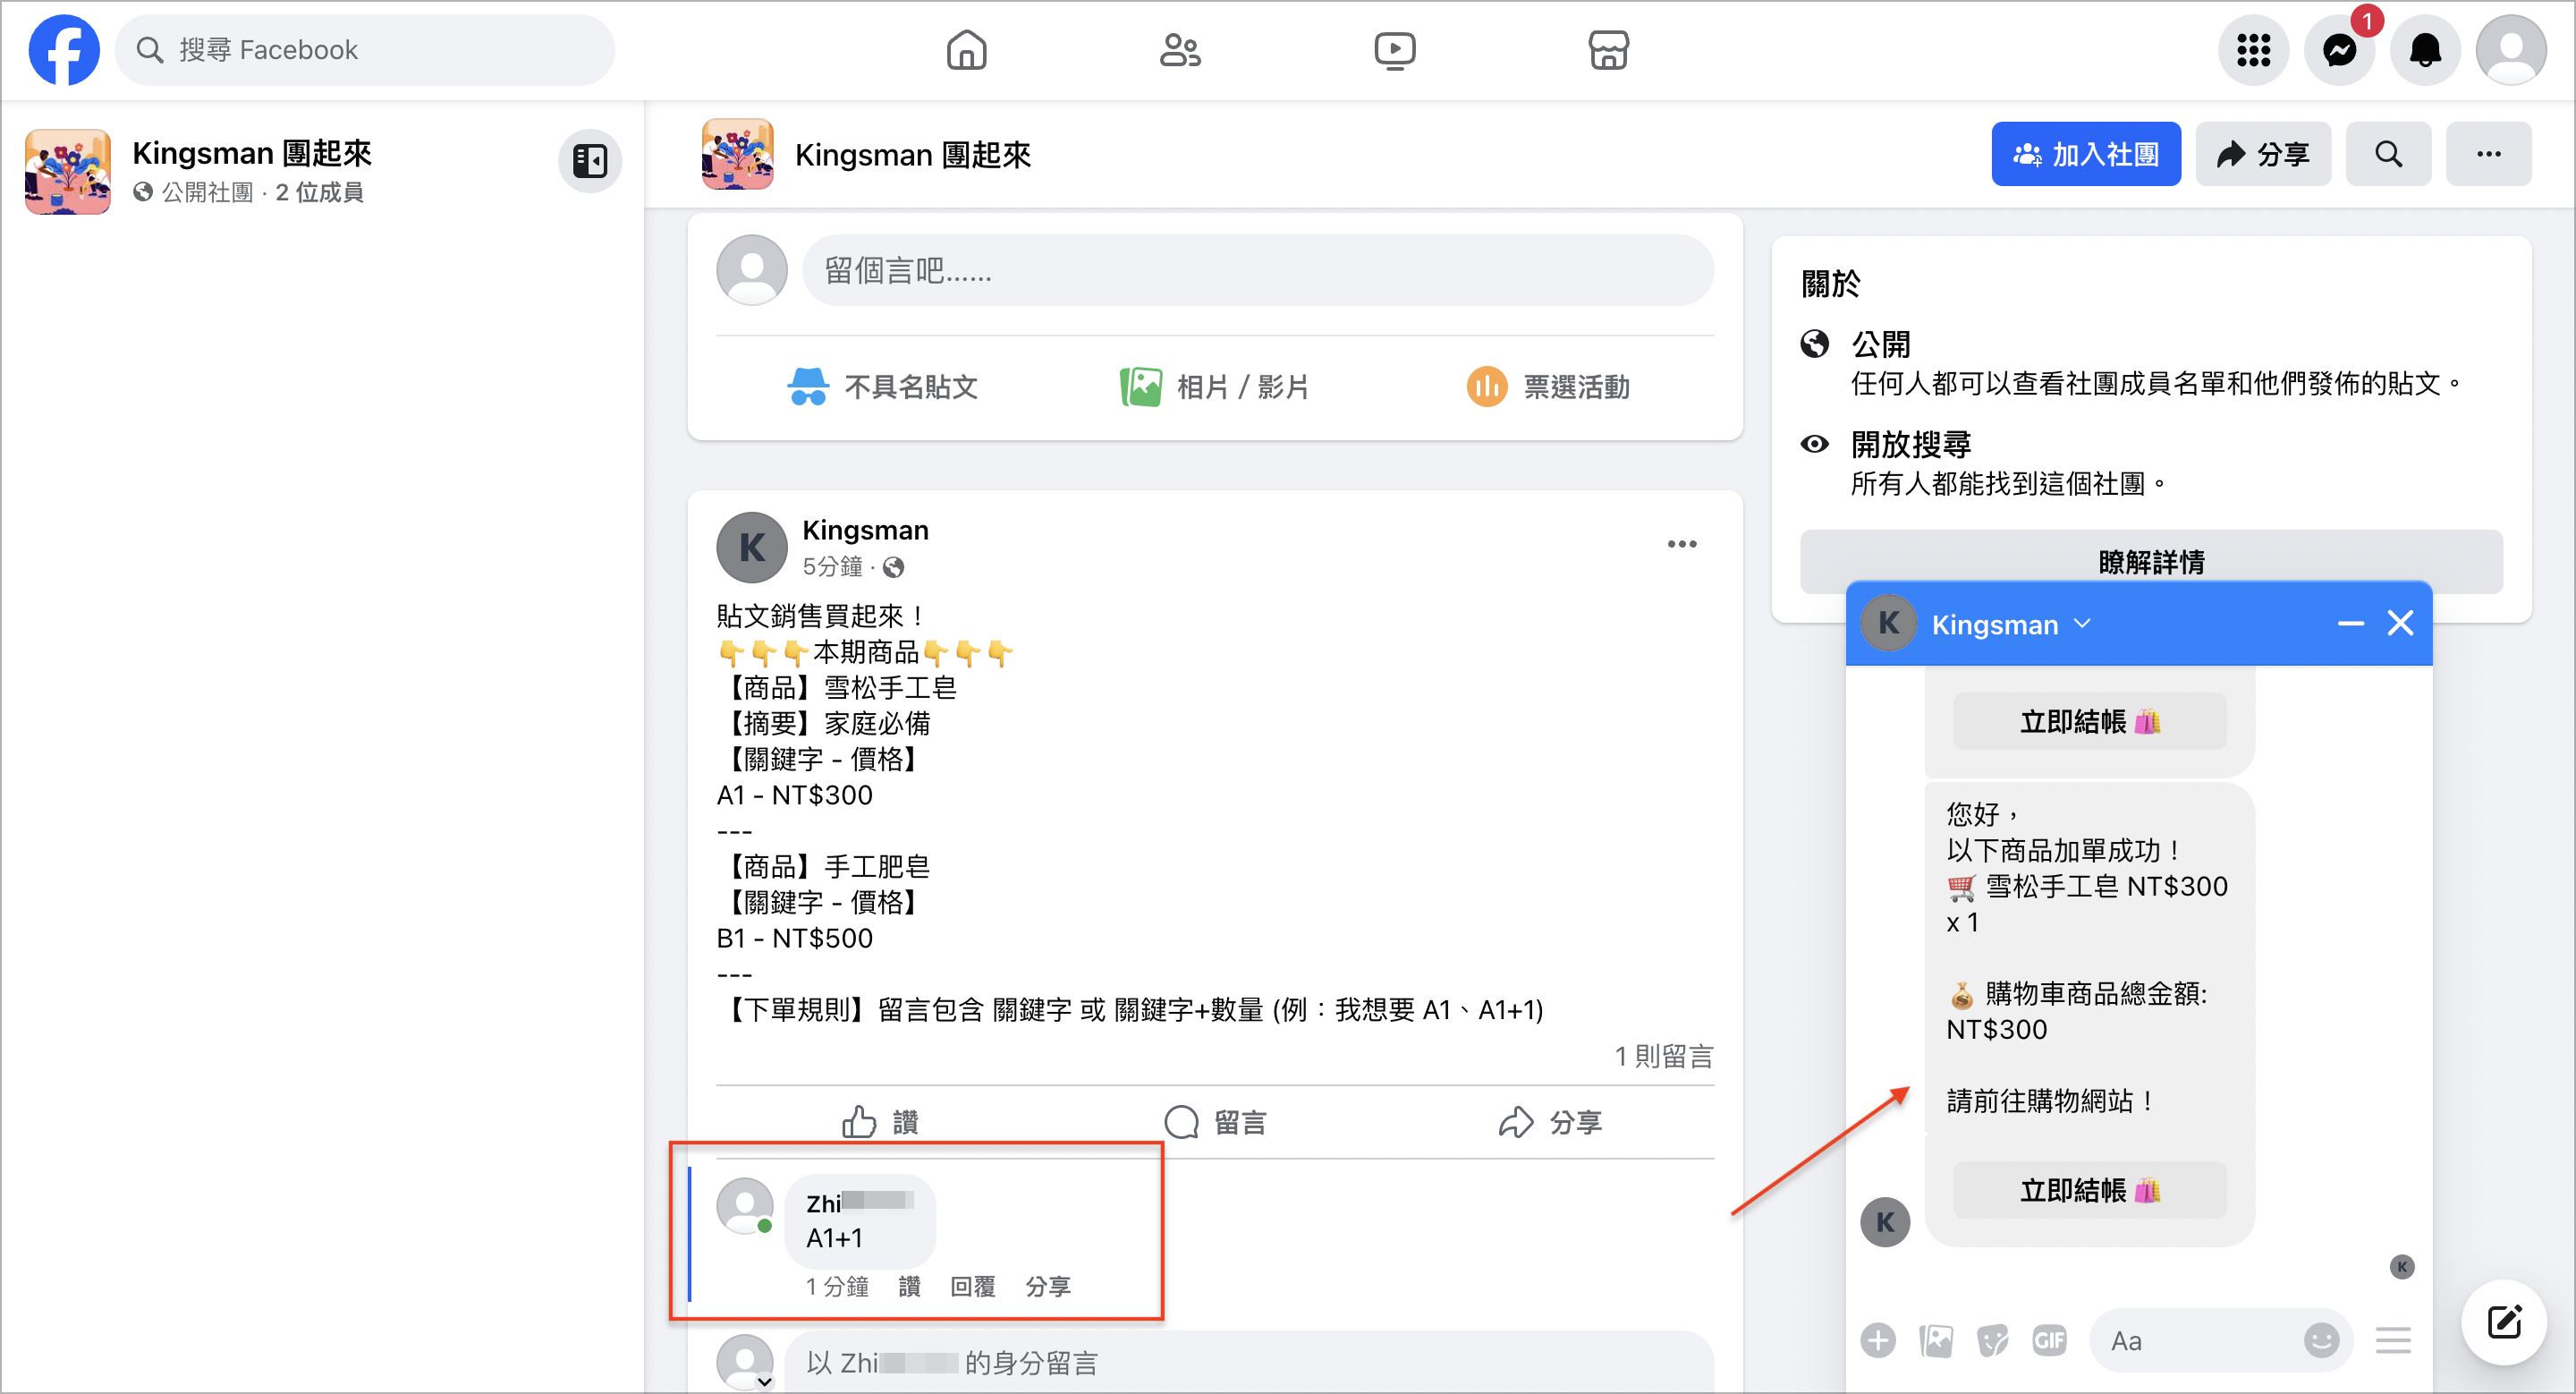The height and width of the screenshot is (1394, 2576).
Task: Click the 開放搜尋 visibility heading
Action: pos(1910,444)
